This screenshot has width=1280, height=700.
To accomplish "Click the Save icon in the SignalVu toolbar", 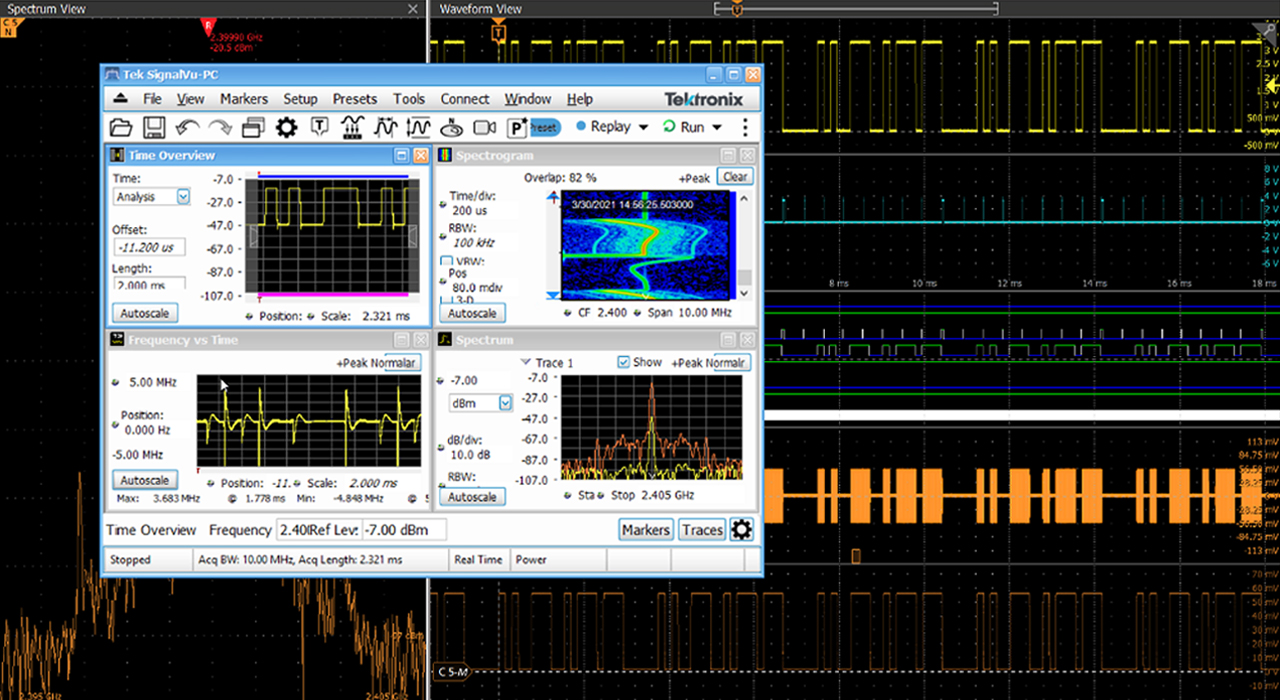I will (152, 126).
